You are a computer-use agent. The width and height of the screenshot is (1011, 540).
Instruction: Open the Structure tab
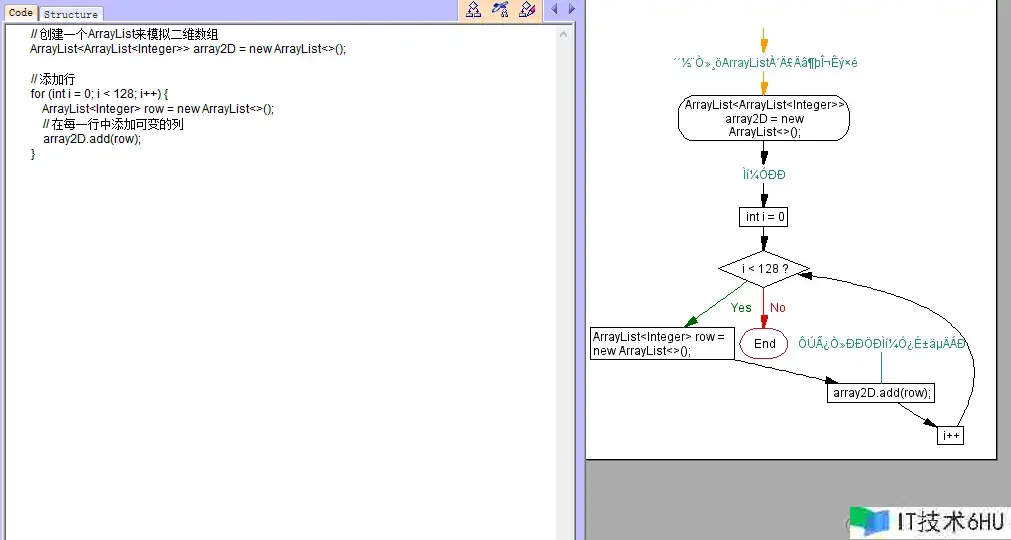[x=71, y=14]
